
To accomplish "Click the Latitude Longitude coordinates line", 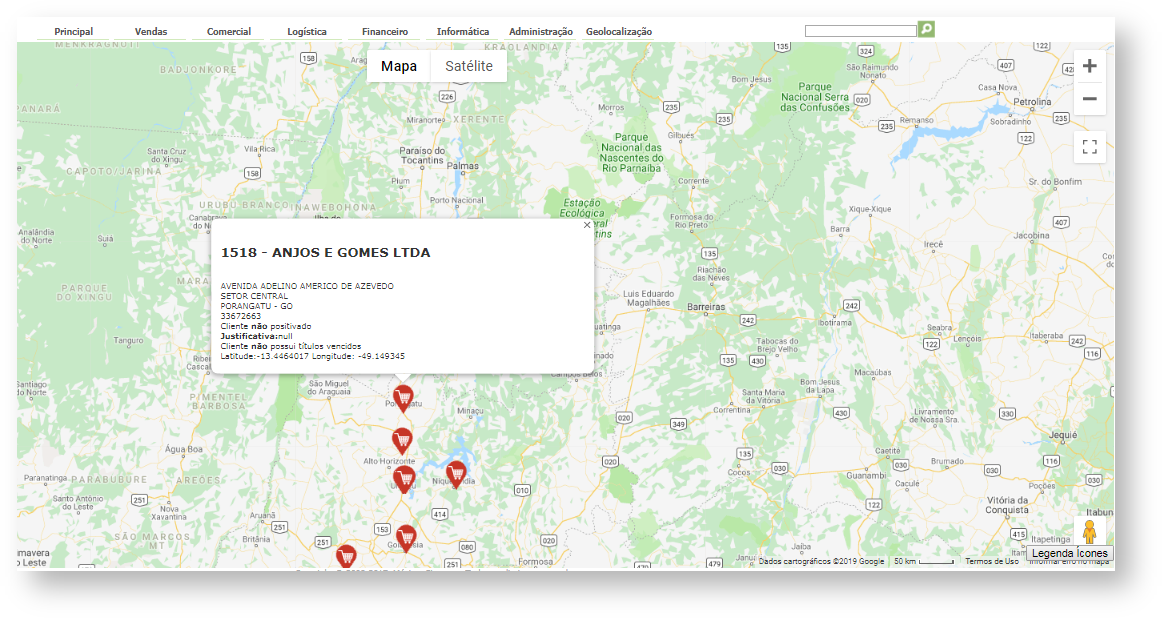I will click(x=312, y=357).
